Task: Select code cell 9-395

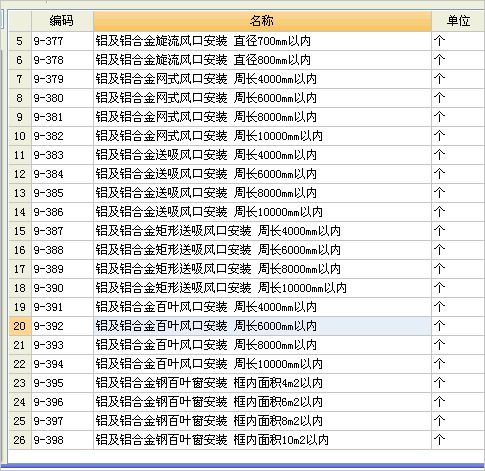Action: pyautogui.click(x=62, y=383)
